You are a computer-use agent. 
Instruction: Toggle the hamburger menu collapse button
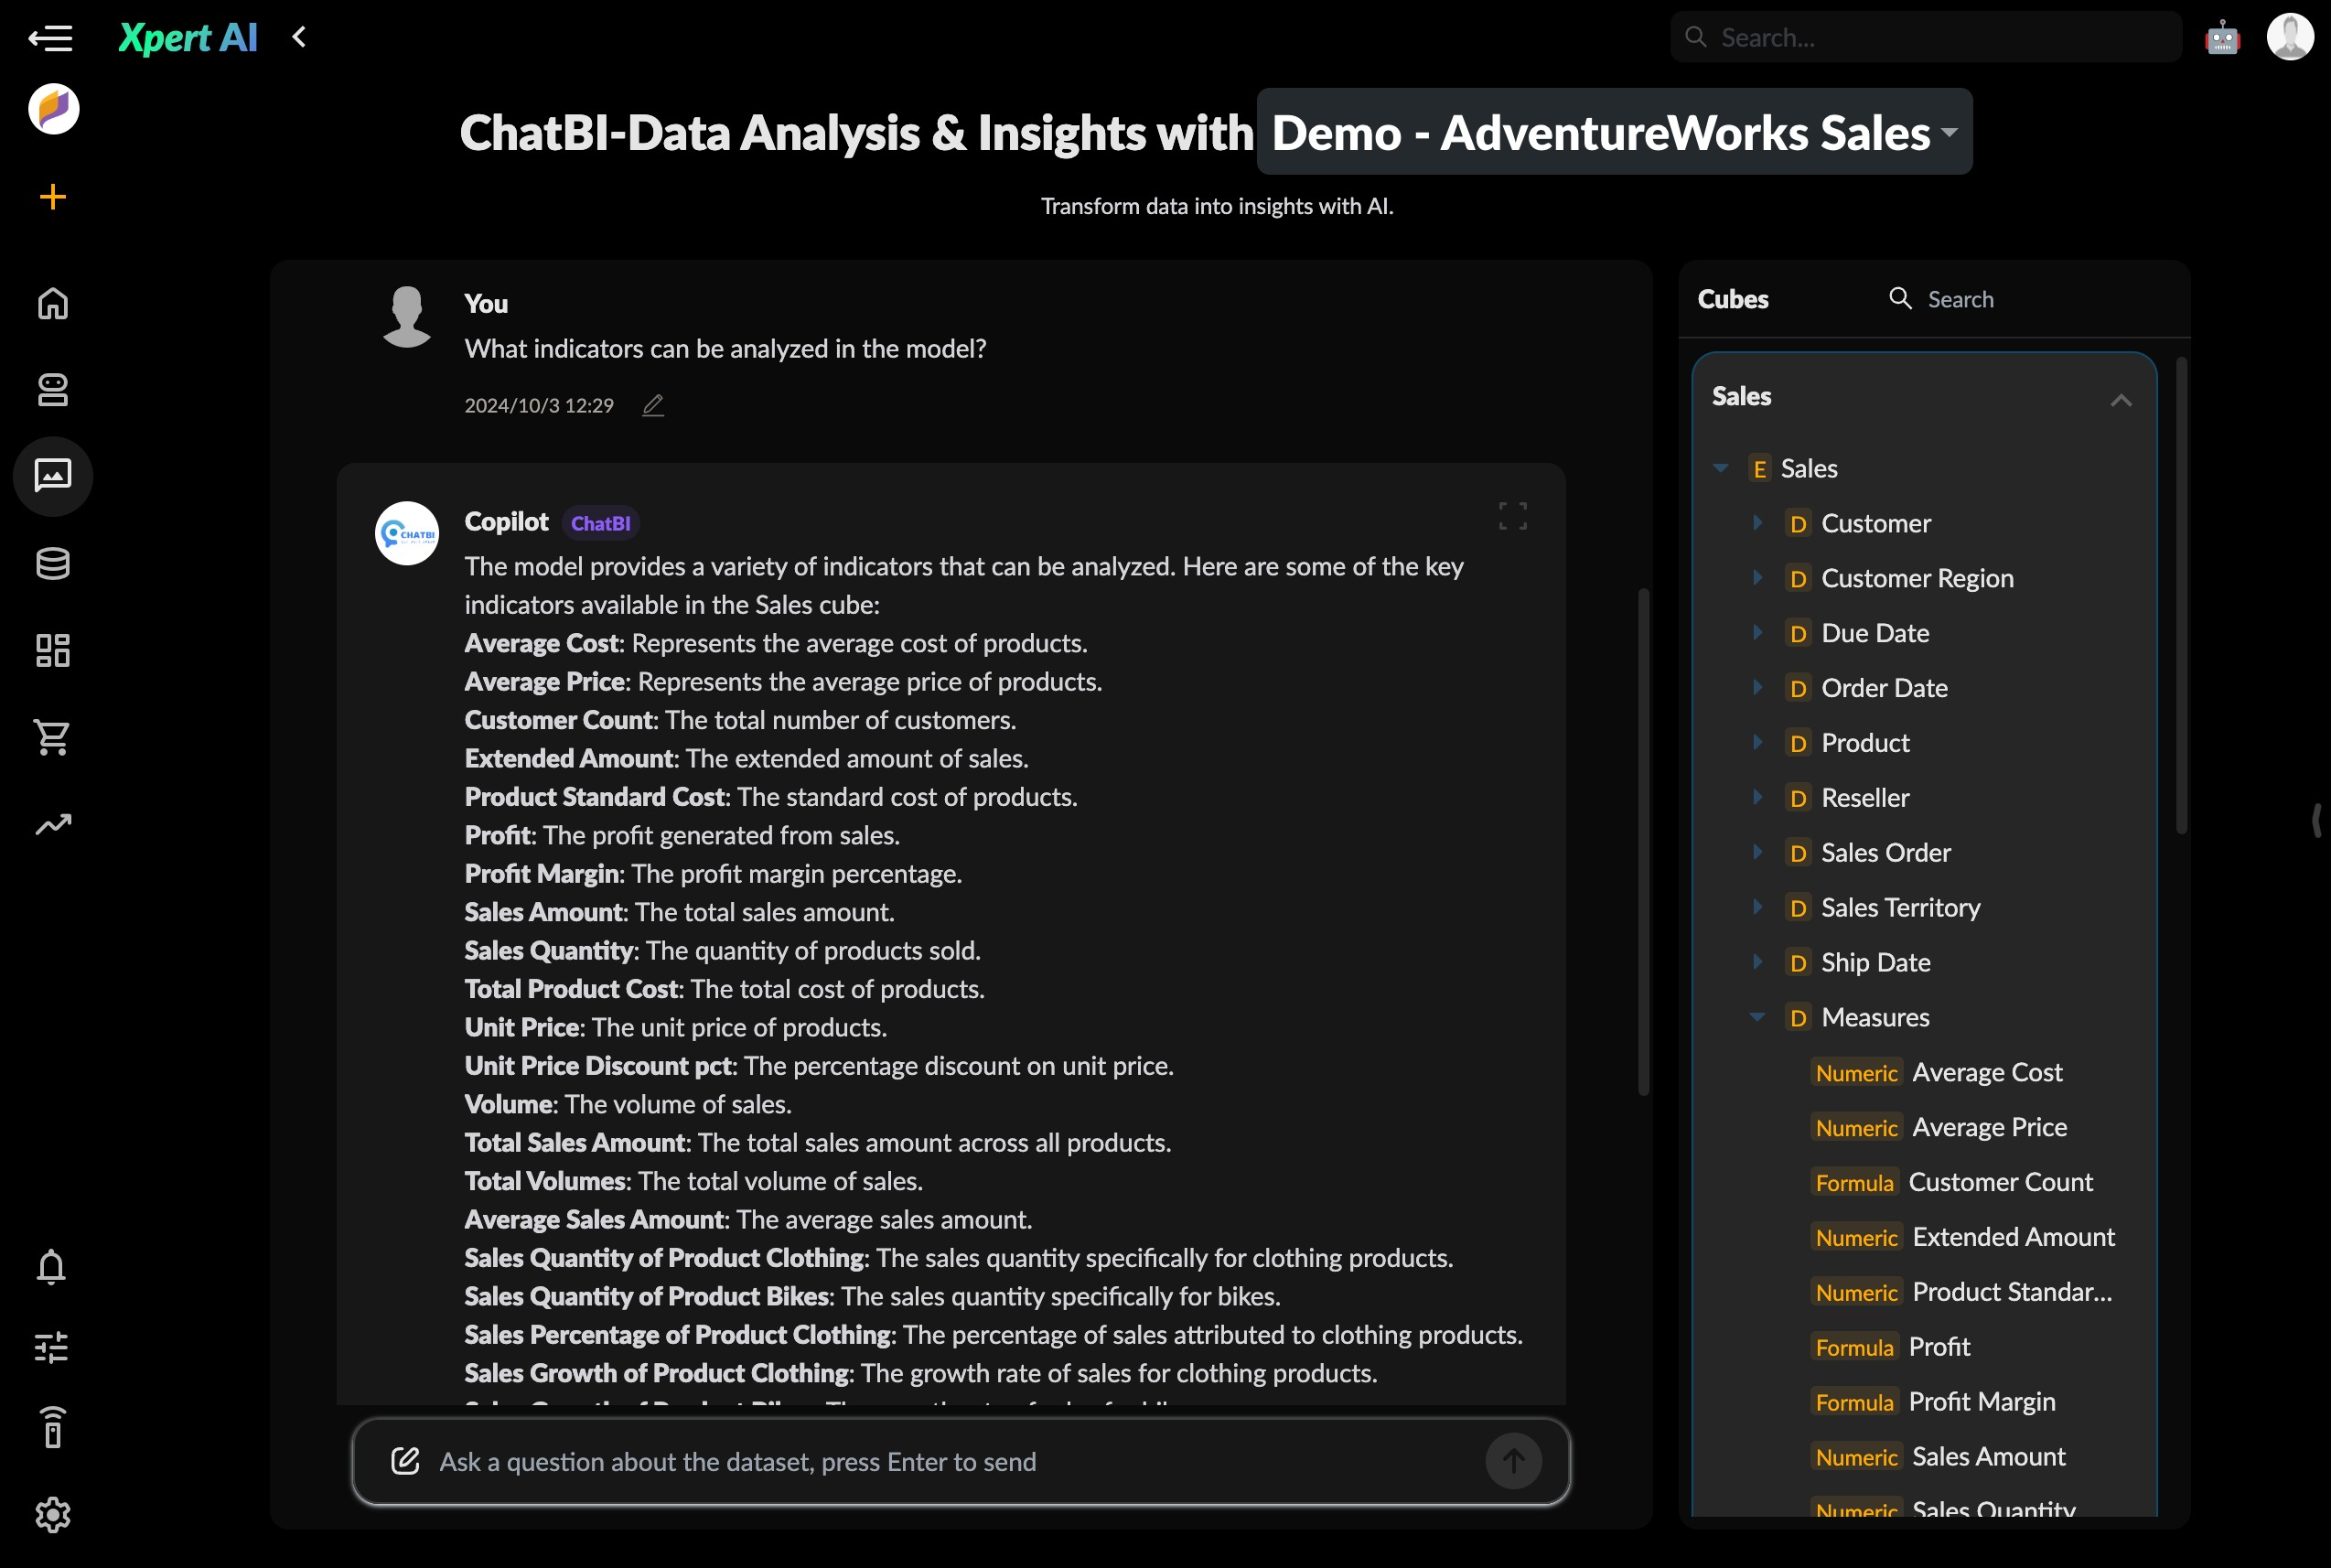click(x=50, y=38)
